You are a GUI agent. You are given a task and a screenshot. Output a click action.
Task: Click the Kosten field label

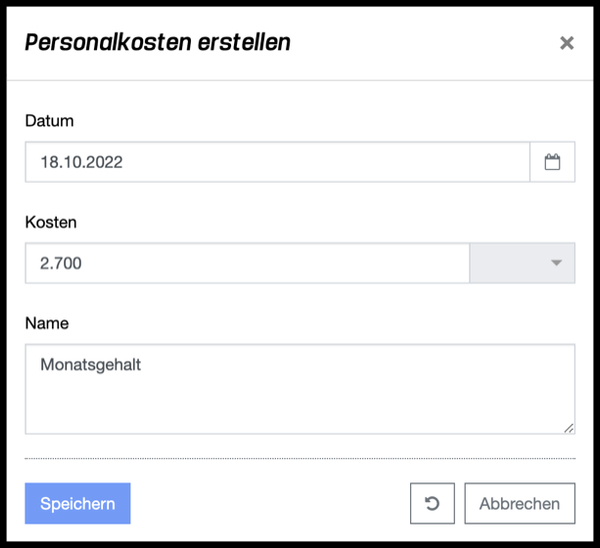point(51,222)
